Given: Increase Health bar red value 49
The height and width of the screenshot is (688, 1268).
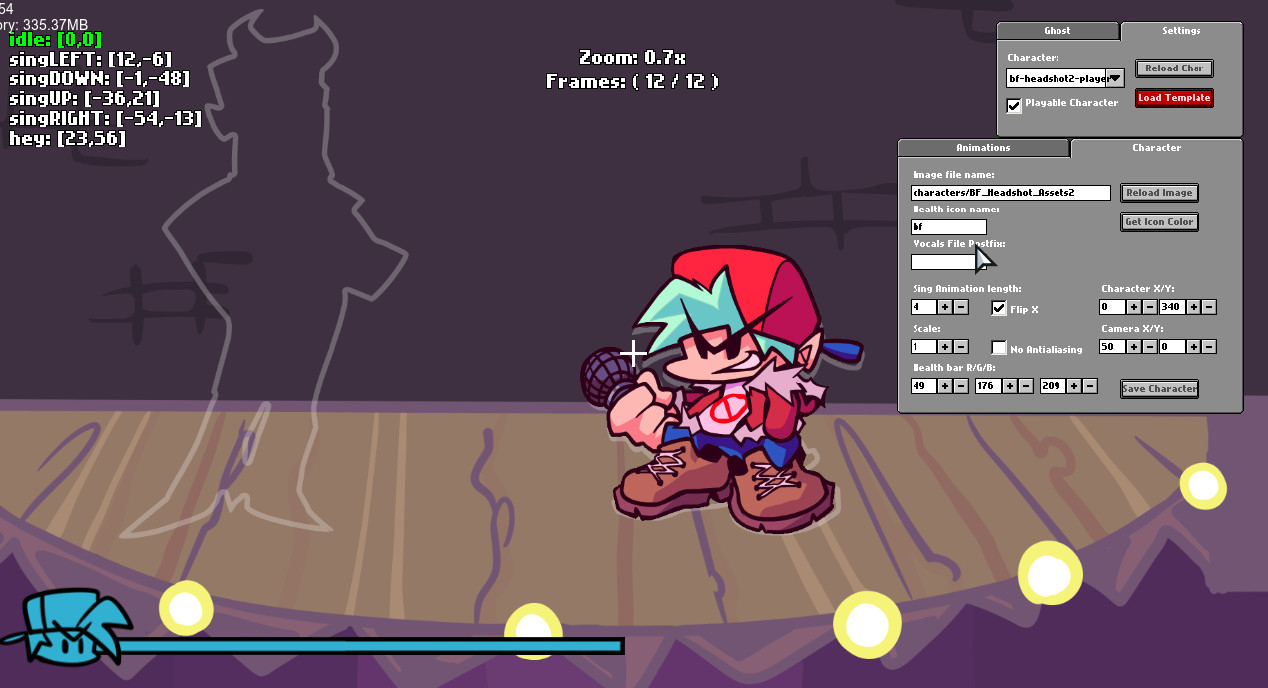Looking at the screenshot, I should (944, 386).
